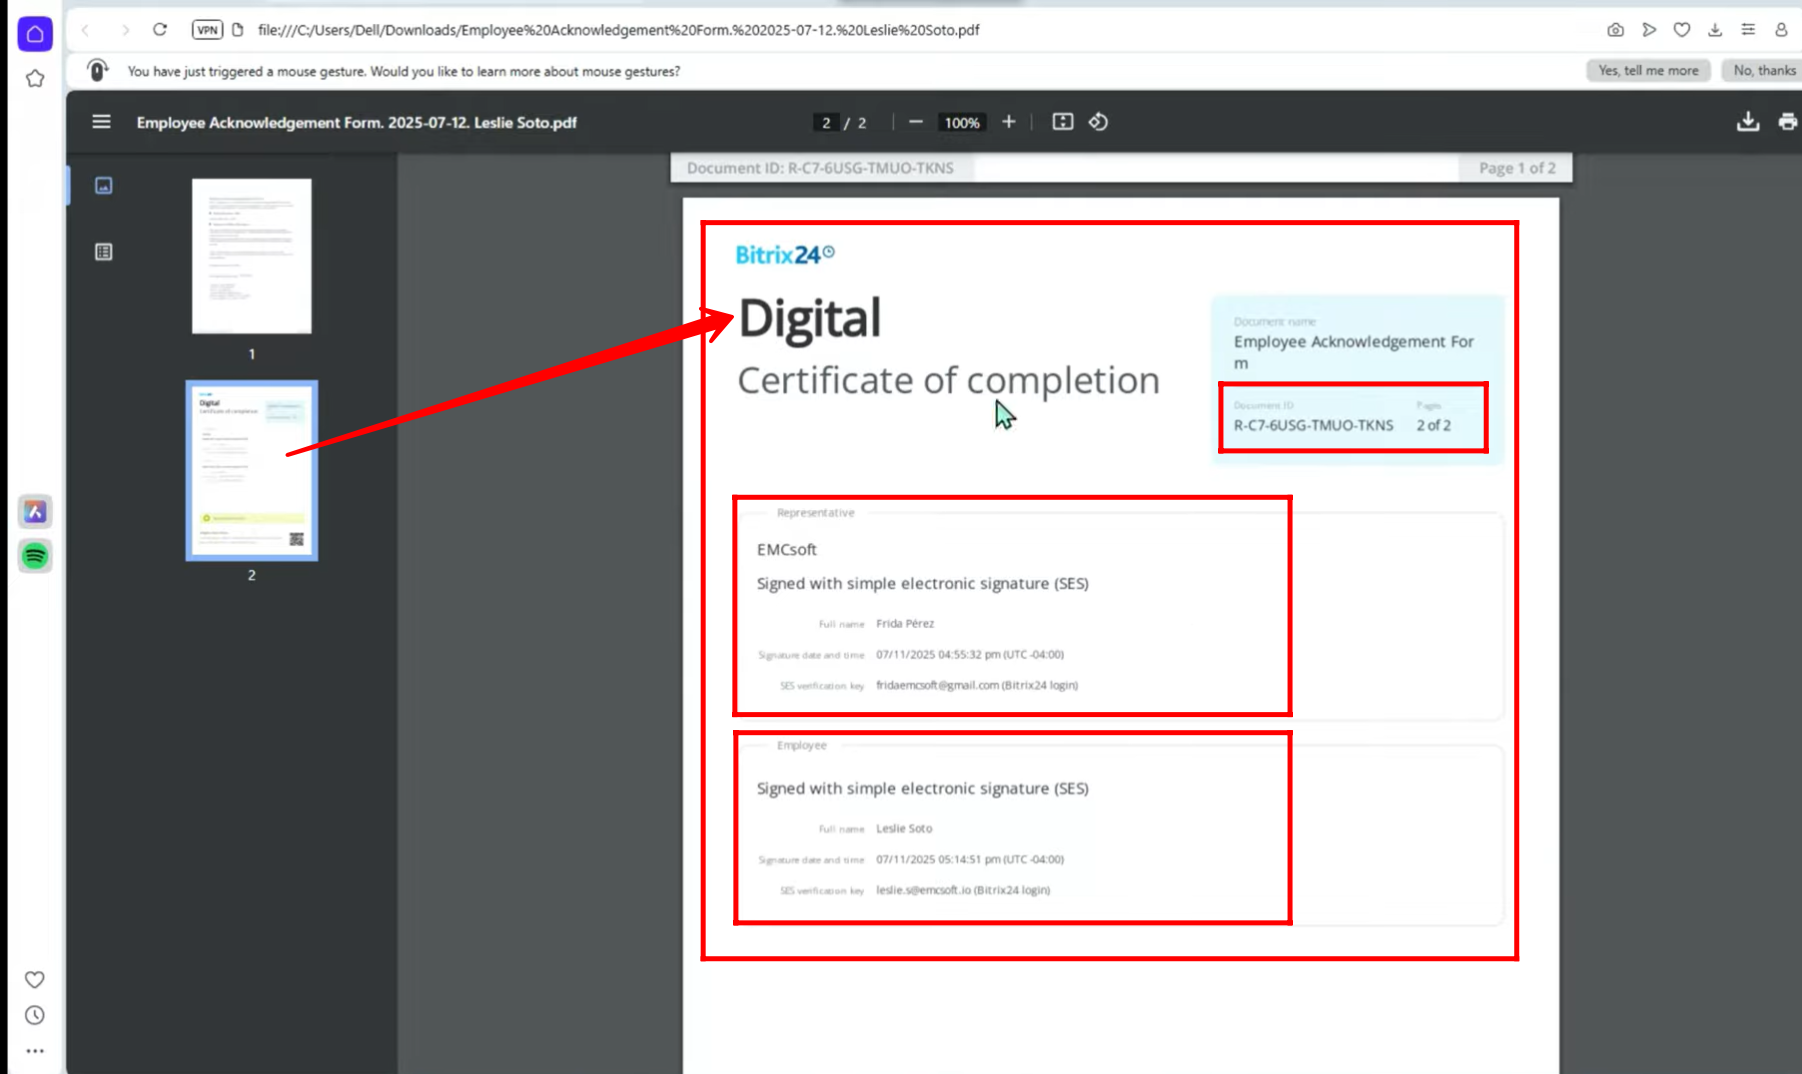Click the 'Leslie Soto' full name text
The width and height of the screenshot is (1802, 1074).
[x=904, y=829]
